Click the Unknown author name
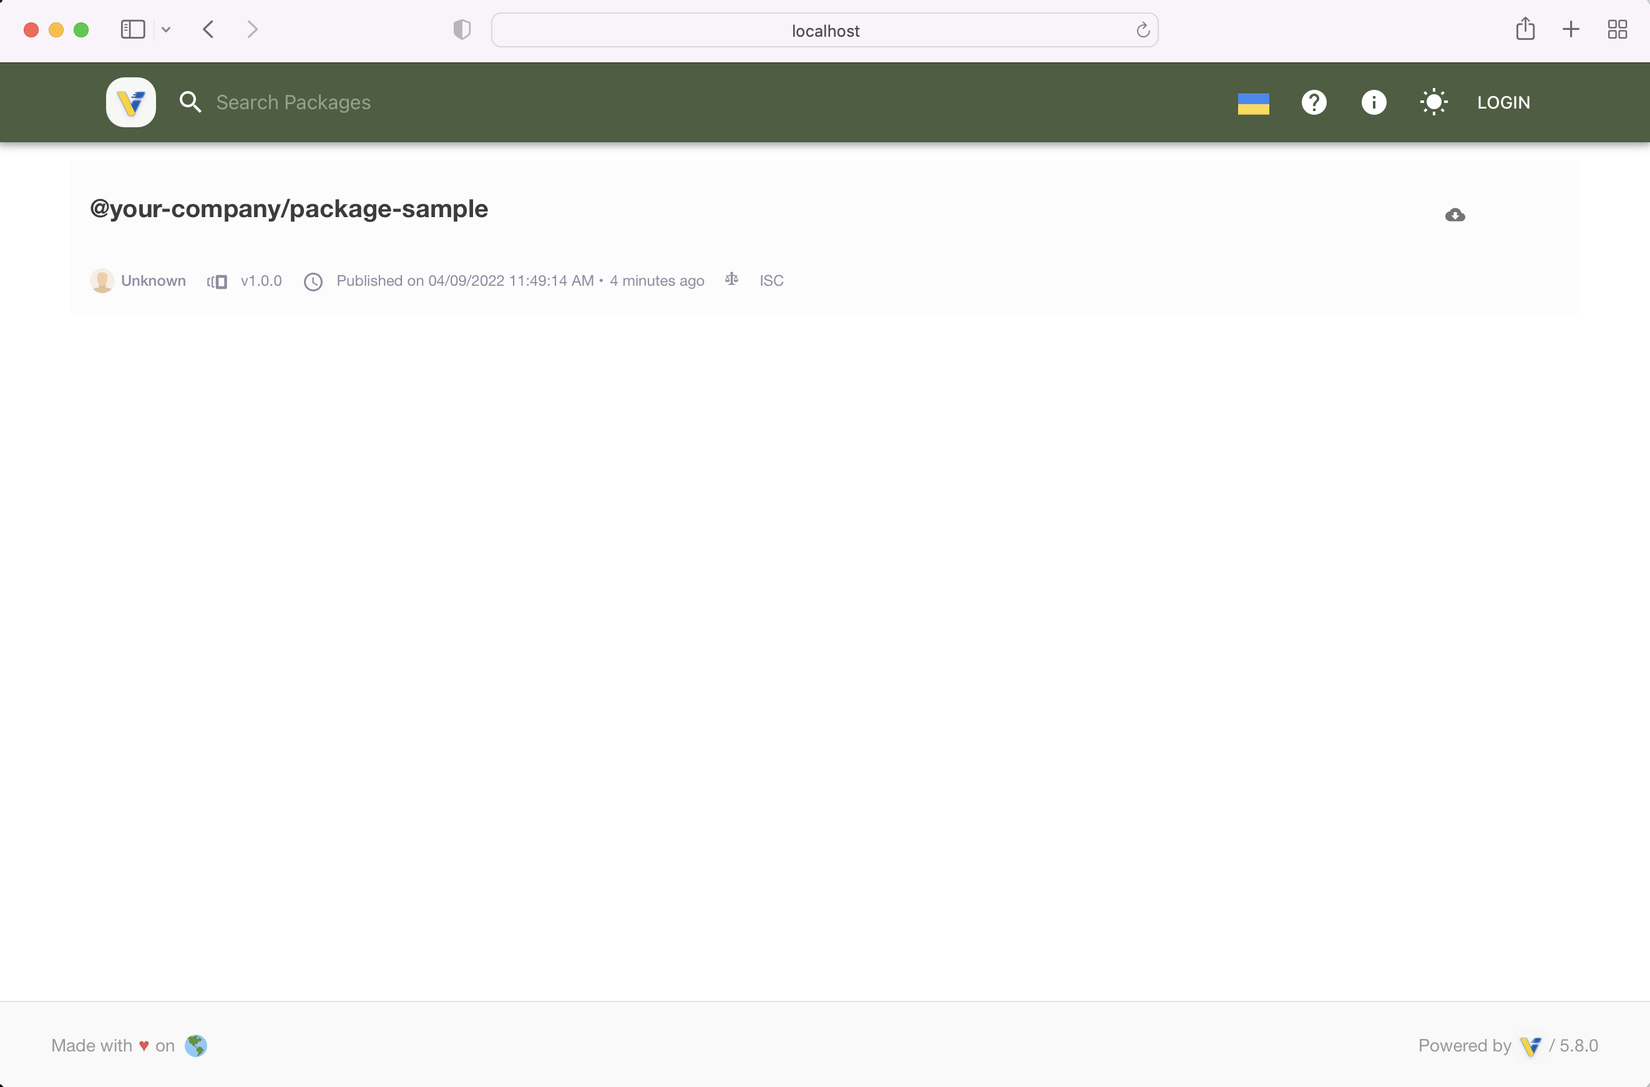This screenshot has height=1087, width=1650. pos(153,281)
